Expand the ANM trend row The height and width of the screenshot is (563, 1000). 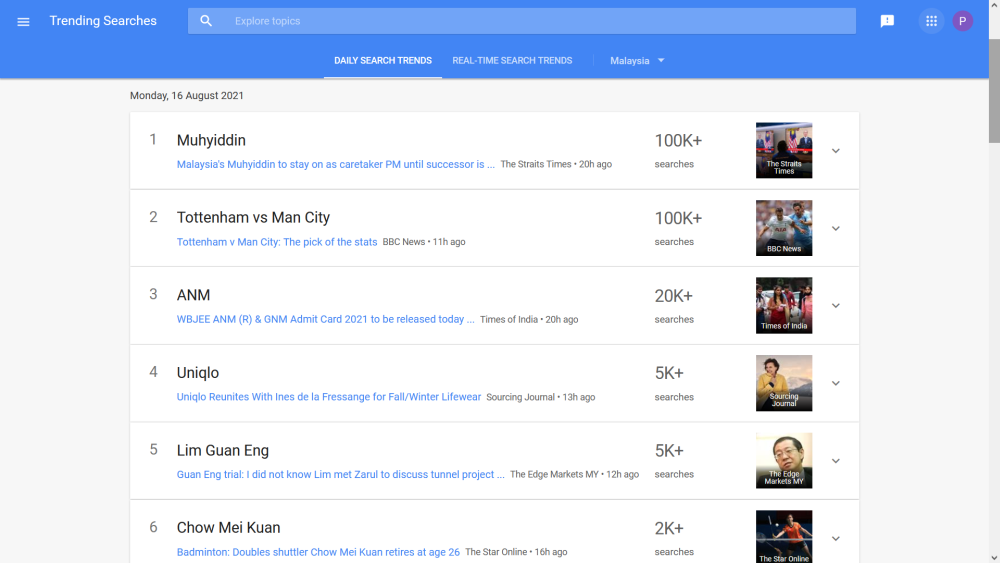[835, 305]
